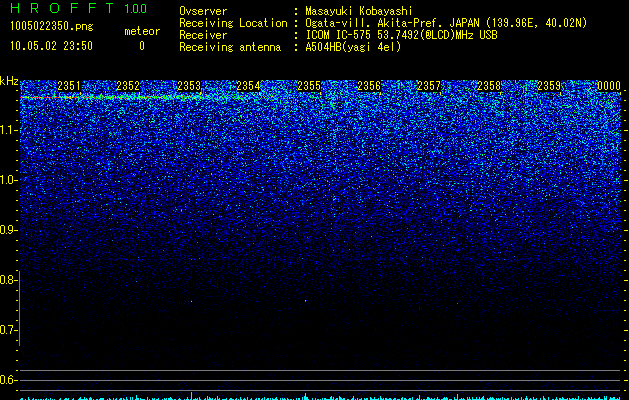This screenshot has height=400, width=629.
Task: Click the 0.7 frequency axis label
Action: pyautogui.click(x=8, y=330)
